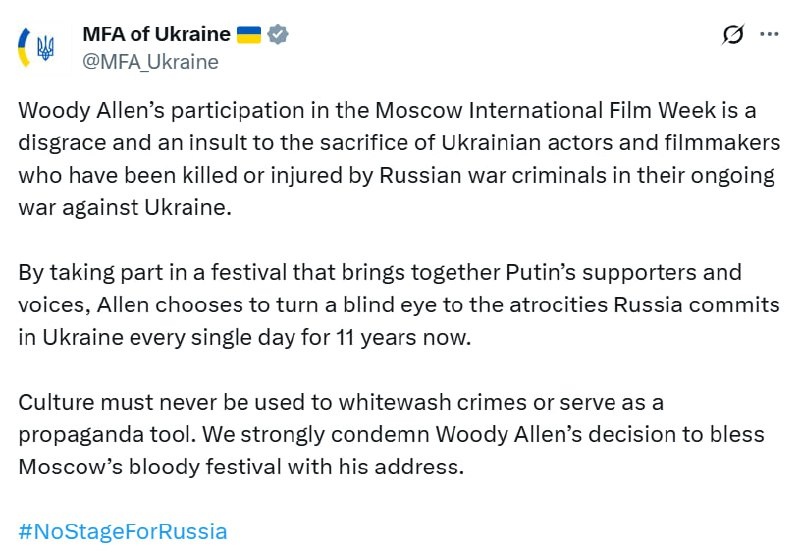Open the three-dot More options menu
The width and height of the screenshot is (800, 552).
[x=769, y=35]
